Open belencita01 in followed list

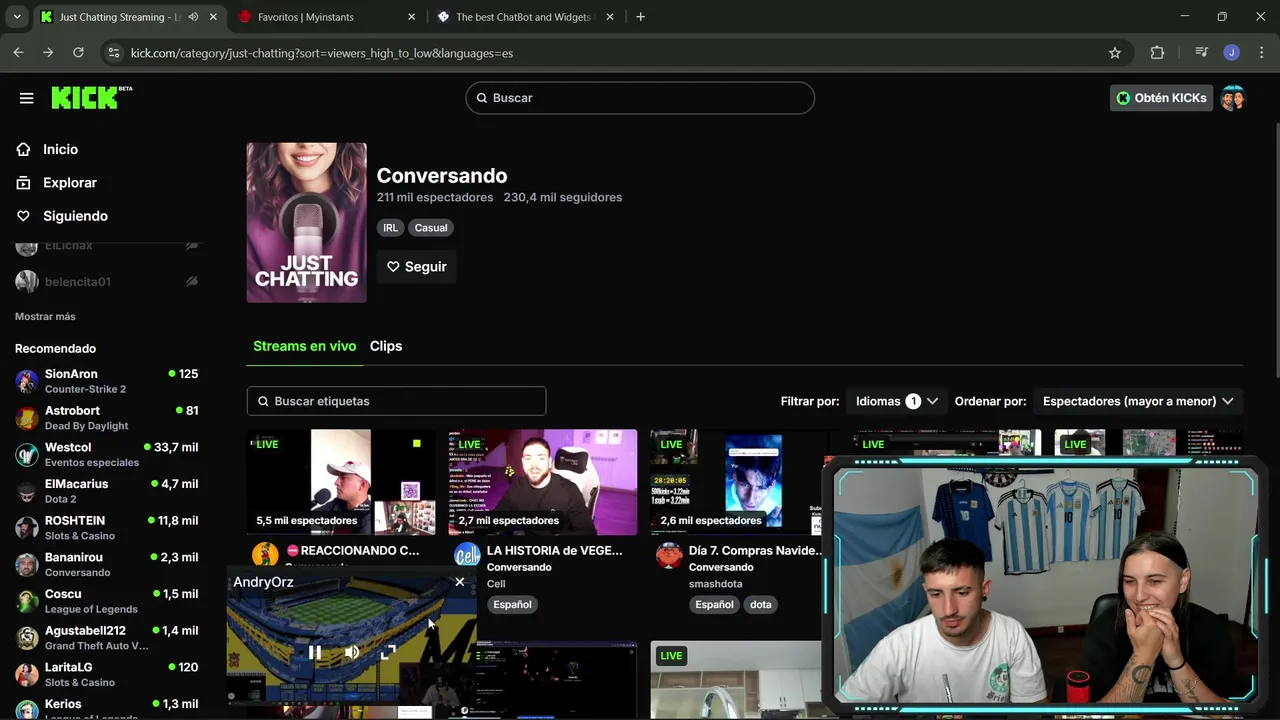click(107, 282)
